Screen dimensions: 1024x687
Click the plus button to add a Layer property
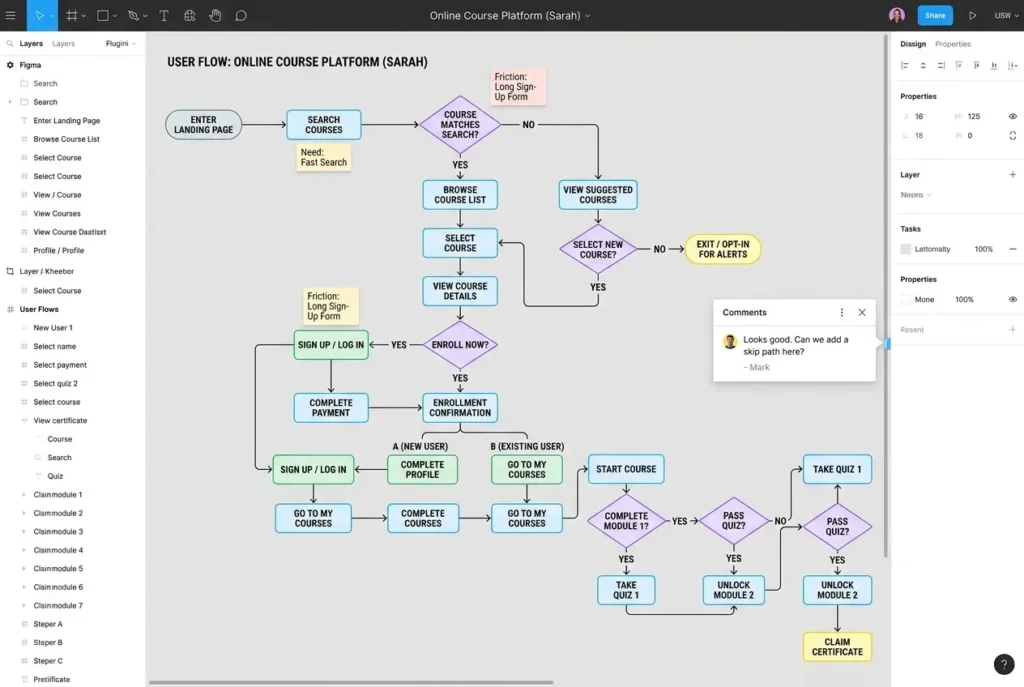click(1012, 174)
